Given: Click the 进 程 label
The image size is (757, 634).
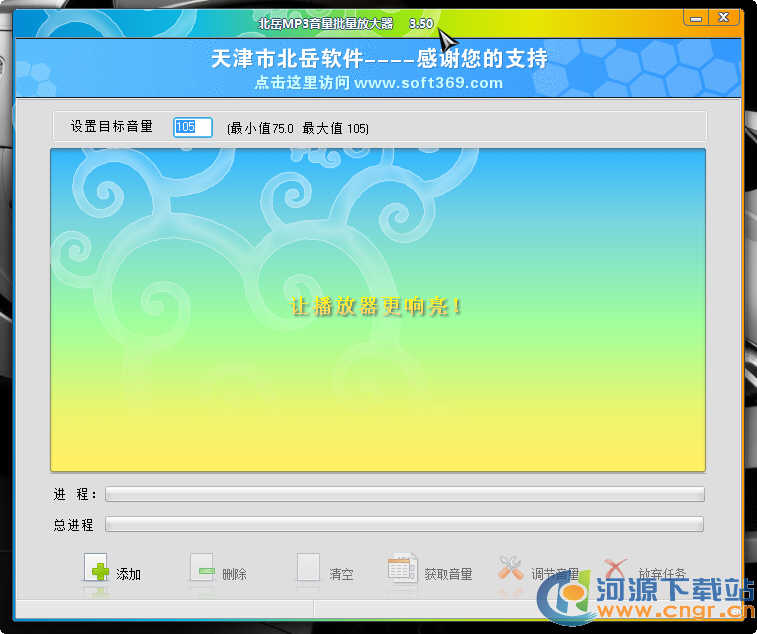Looking at the screenshot, I should pos(75,494).
